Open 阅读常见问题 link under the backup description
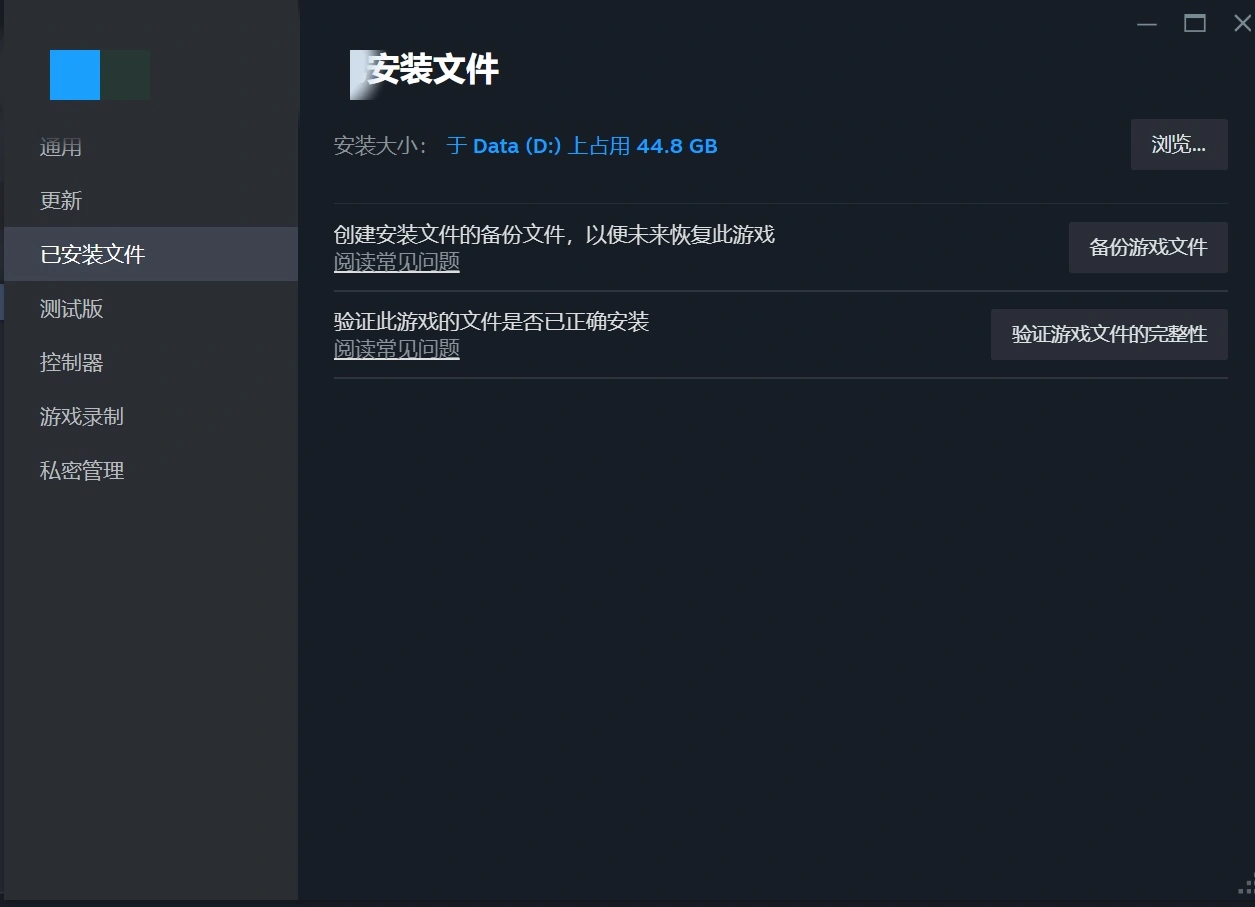Viewport: 1255px width, 907px height. click(x=396, y=261)
